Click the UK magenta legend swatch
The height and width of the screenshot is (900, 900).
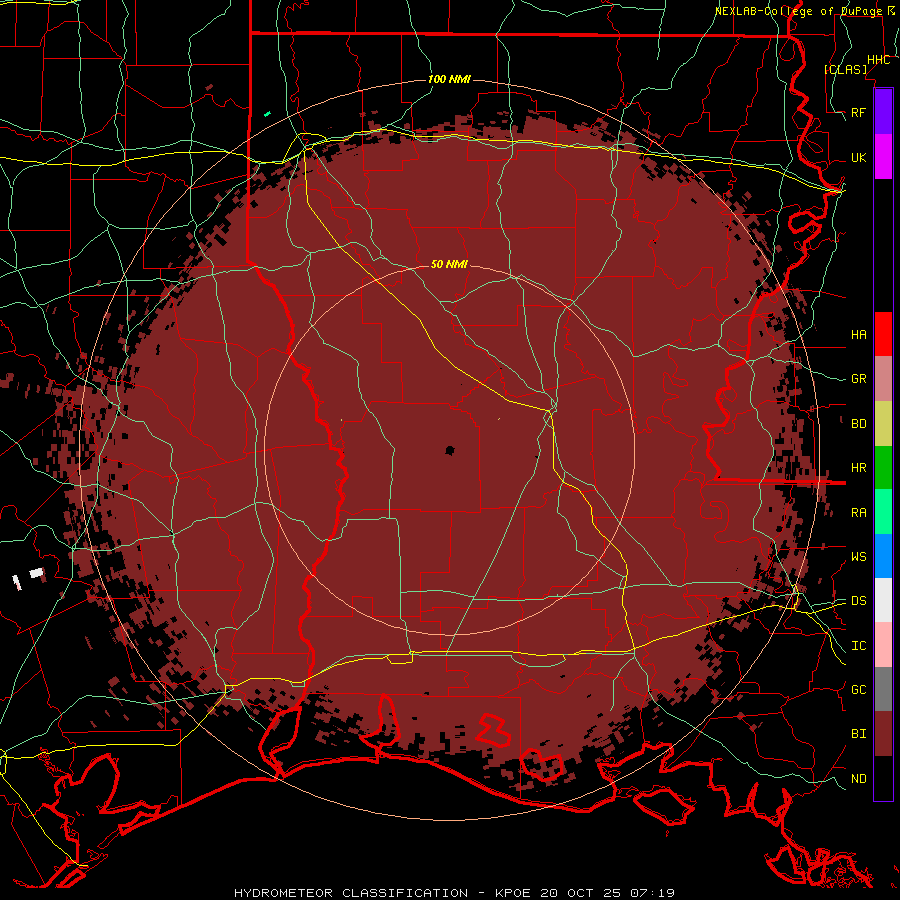point(883,157)
